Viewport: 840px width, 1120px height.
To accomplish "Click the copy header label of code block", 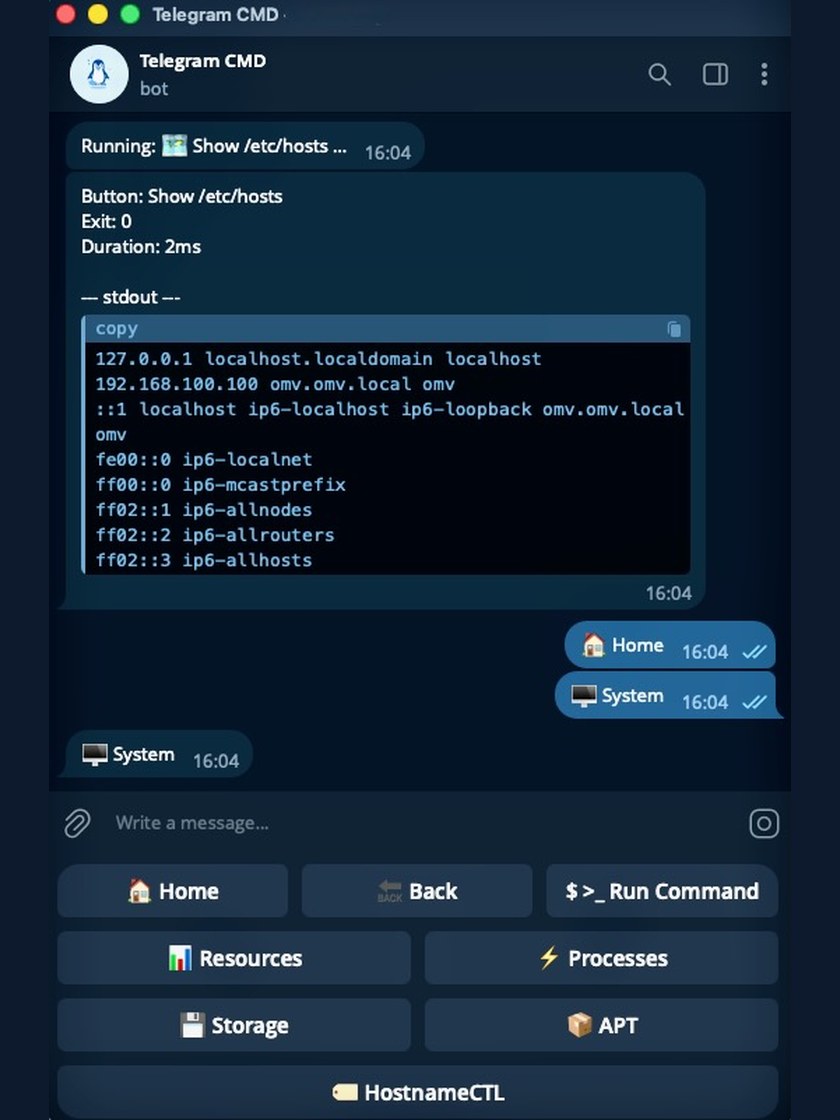I will pos(116,329).
